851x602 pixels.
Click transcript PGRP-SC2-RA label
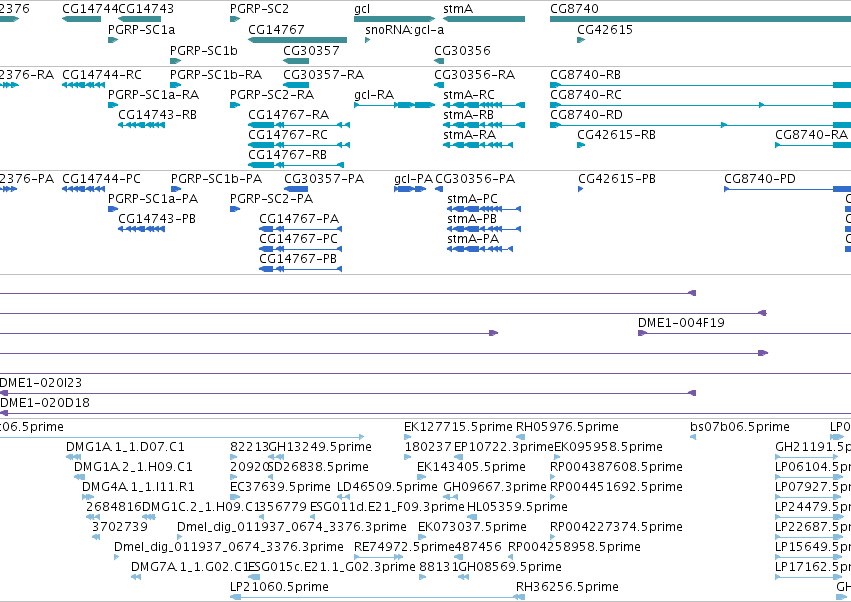(x=272, y=94)
